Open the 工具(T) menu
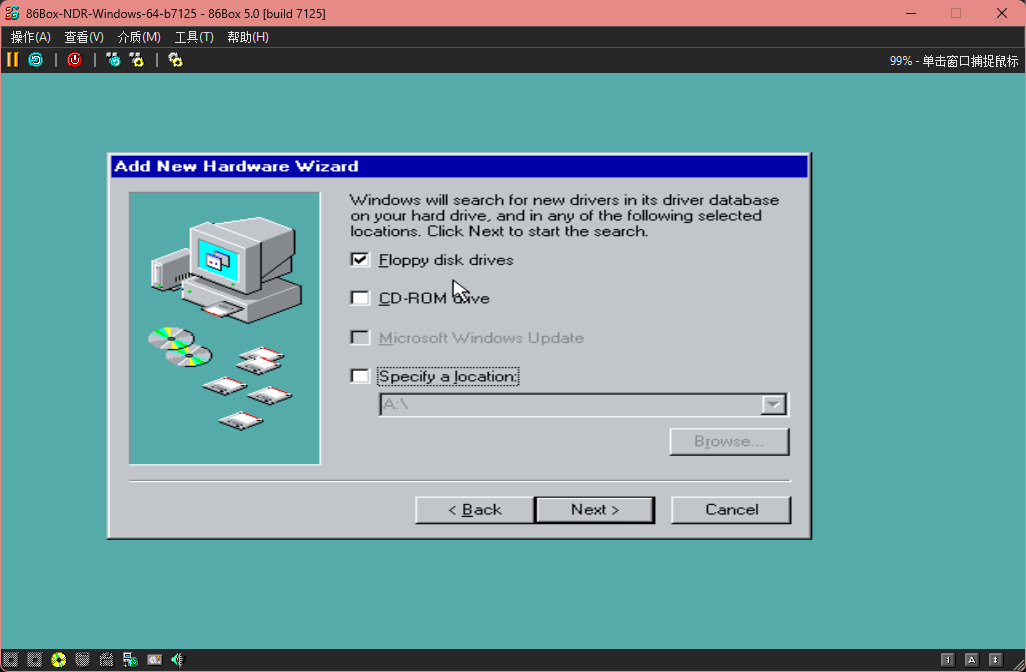The width and height of the screenshot is (1026, 672). tap(194, 37)
